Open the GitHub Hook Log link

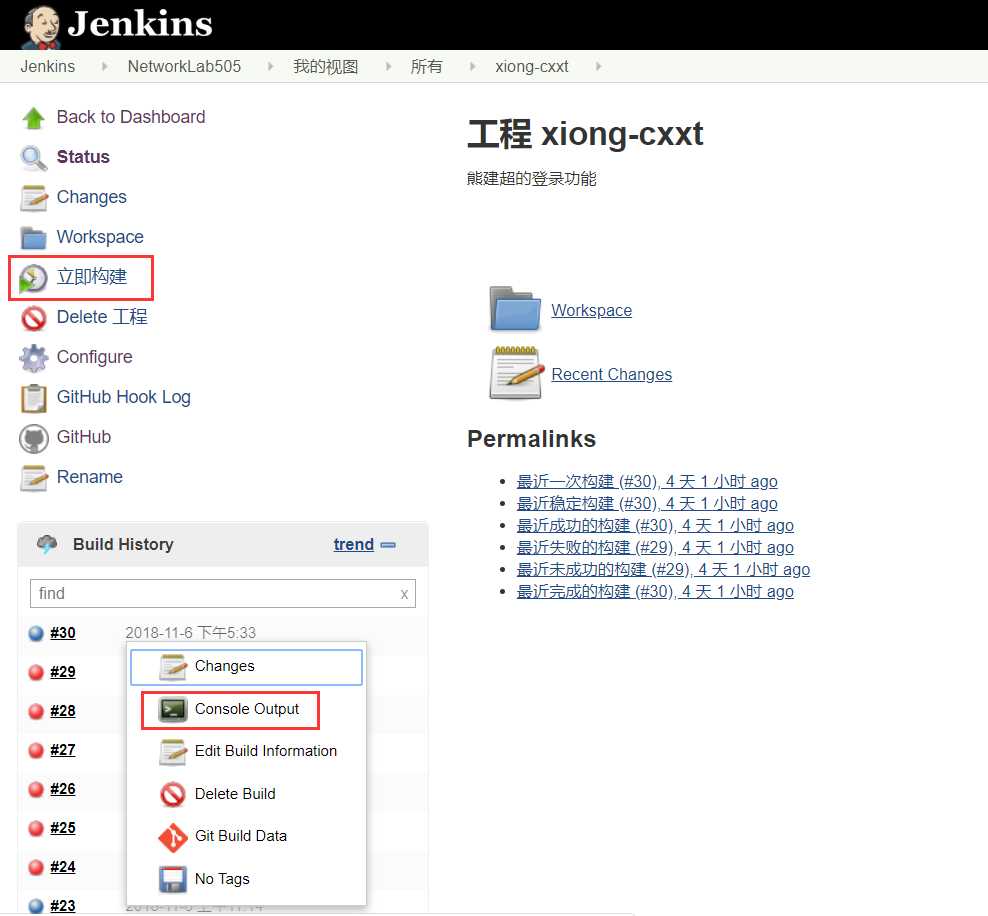(124, 397)
